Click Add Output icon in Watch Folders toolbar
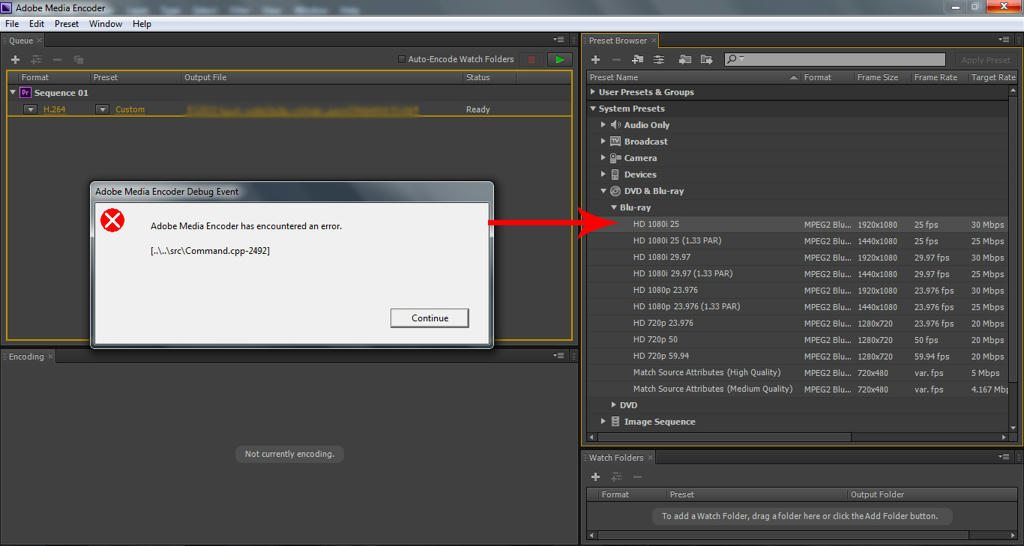 pos(616,477)
